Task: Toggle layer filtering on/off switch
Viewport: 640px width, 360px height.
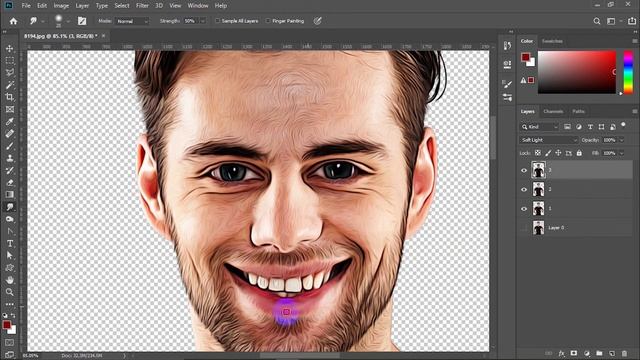Action: coord(623,125)
